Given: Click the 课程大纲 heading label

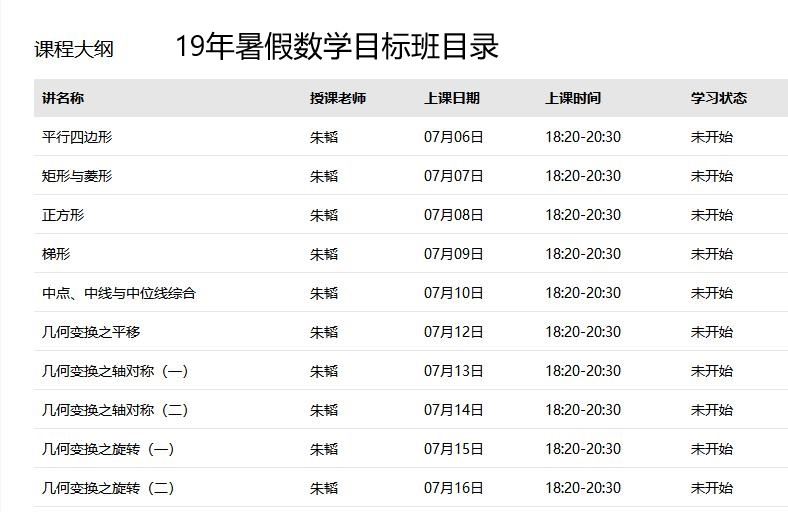Looking at the screenshot, I should (x=74, y=49).
